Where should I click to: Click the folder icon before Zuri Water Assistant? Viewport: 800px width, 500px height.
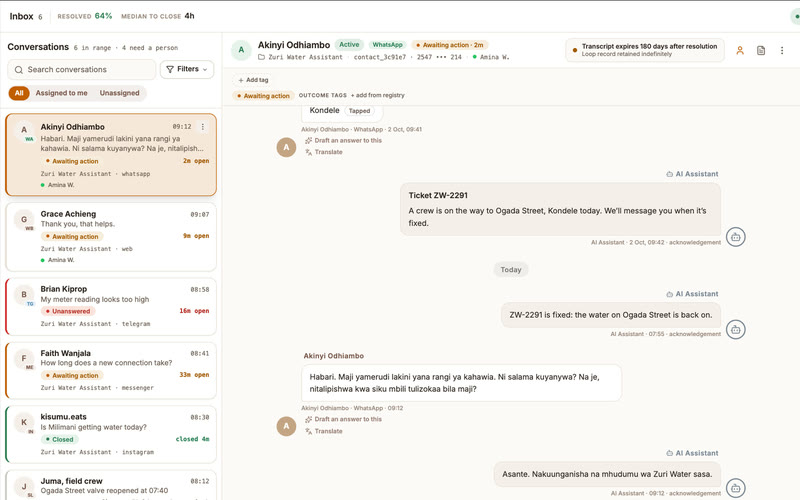pyautogui.click(x=261, y=57)
